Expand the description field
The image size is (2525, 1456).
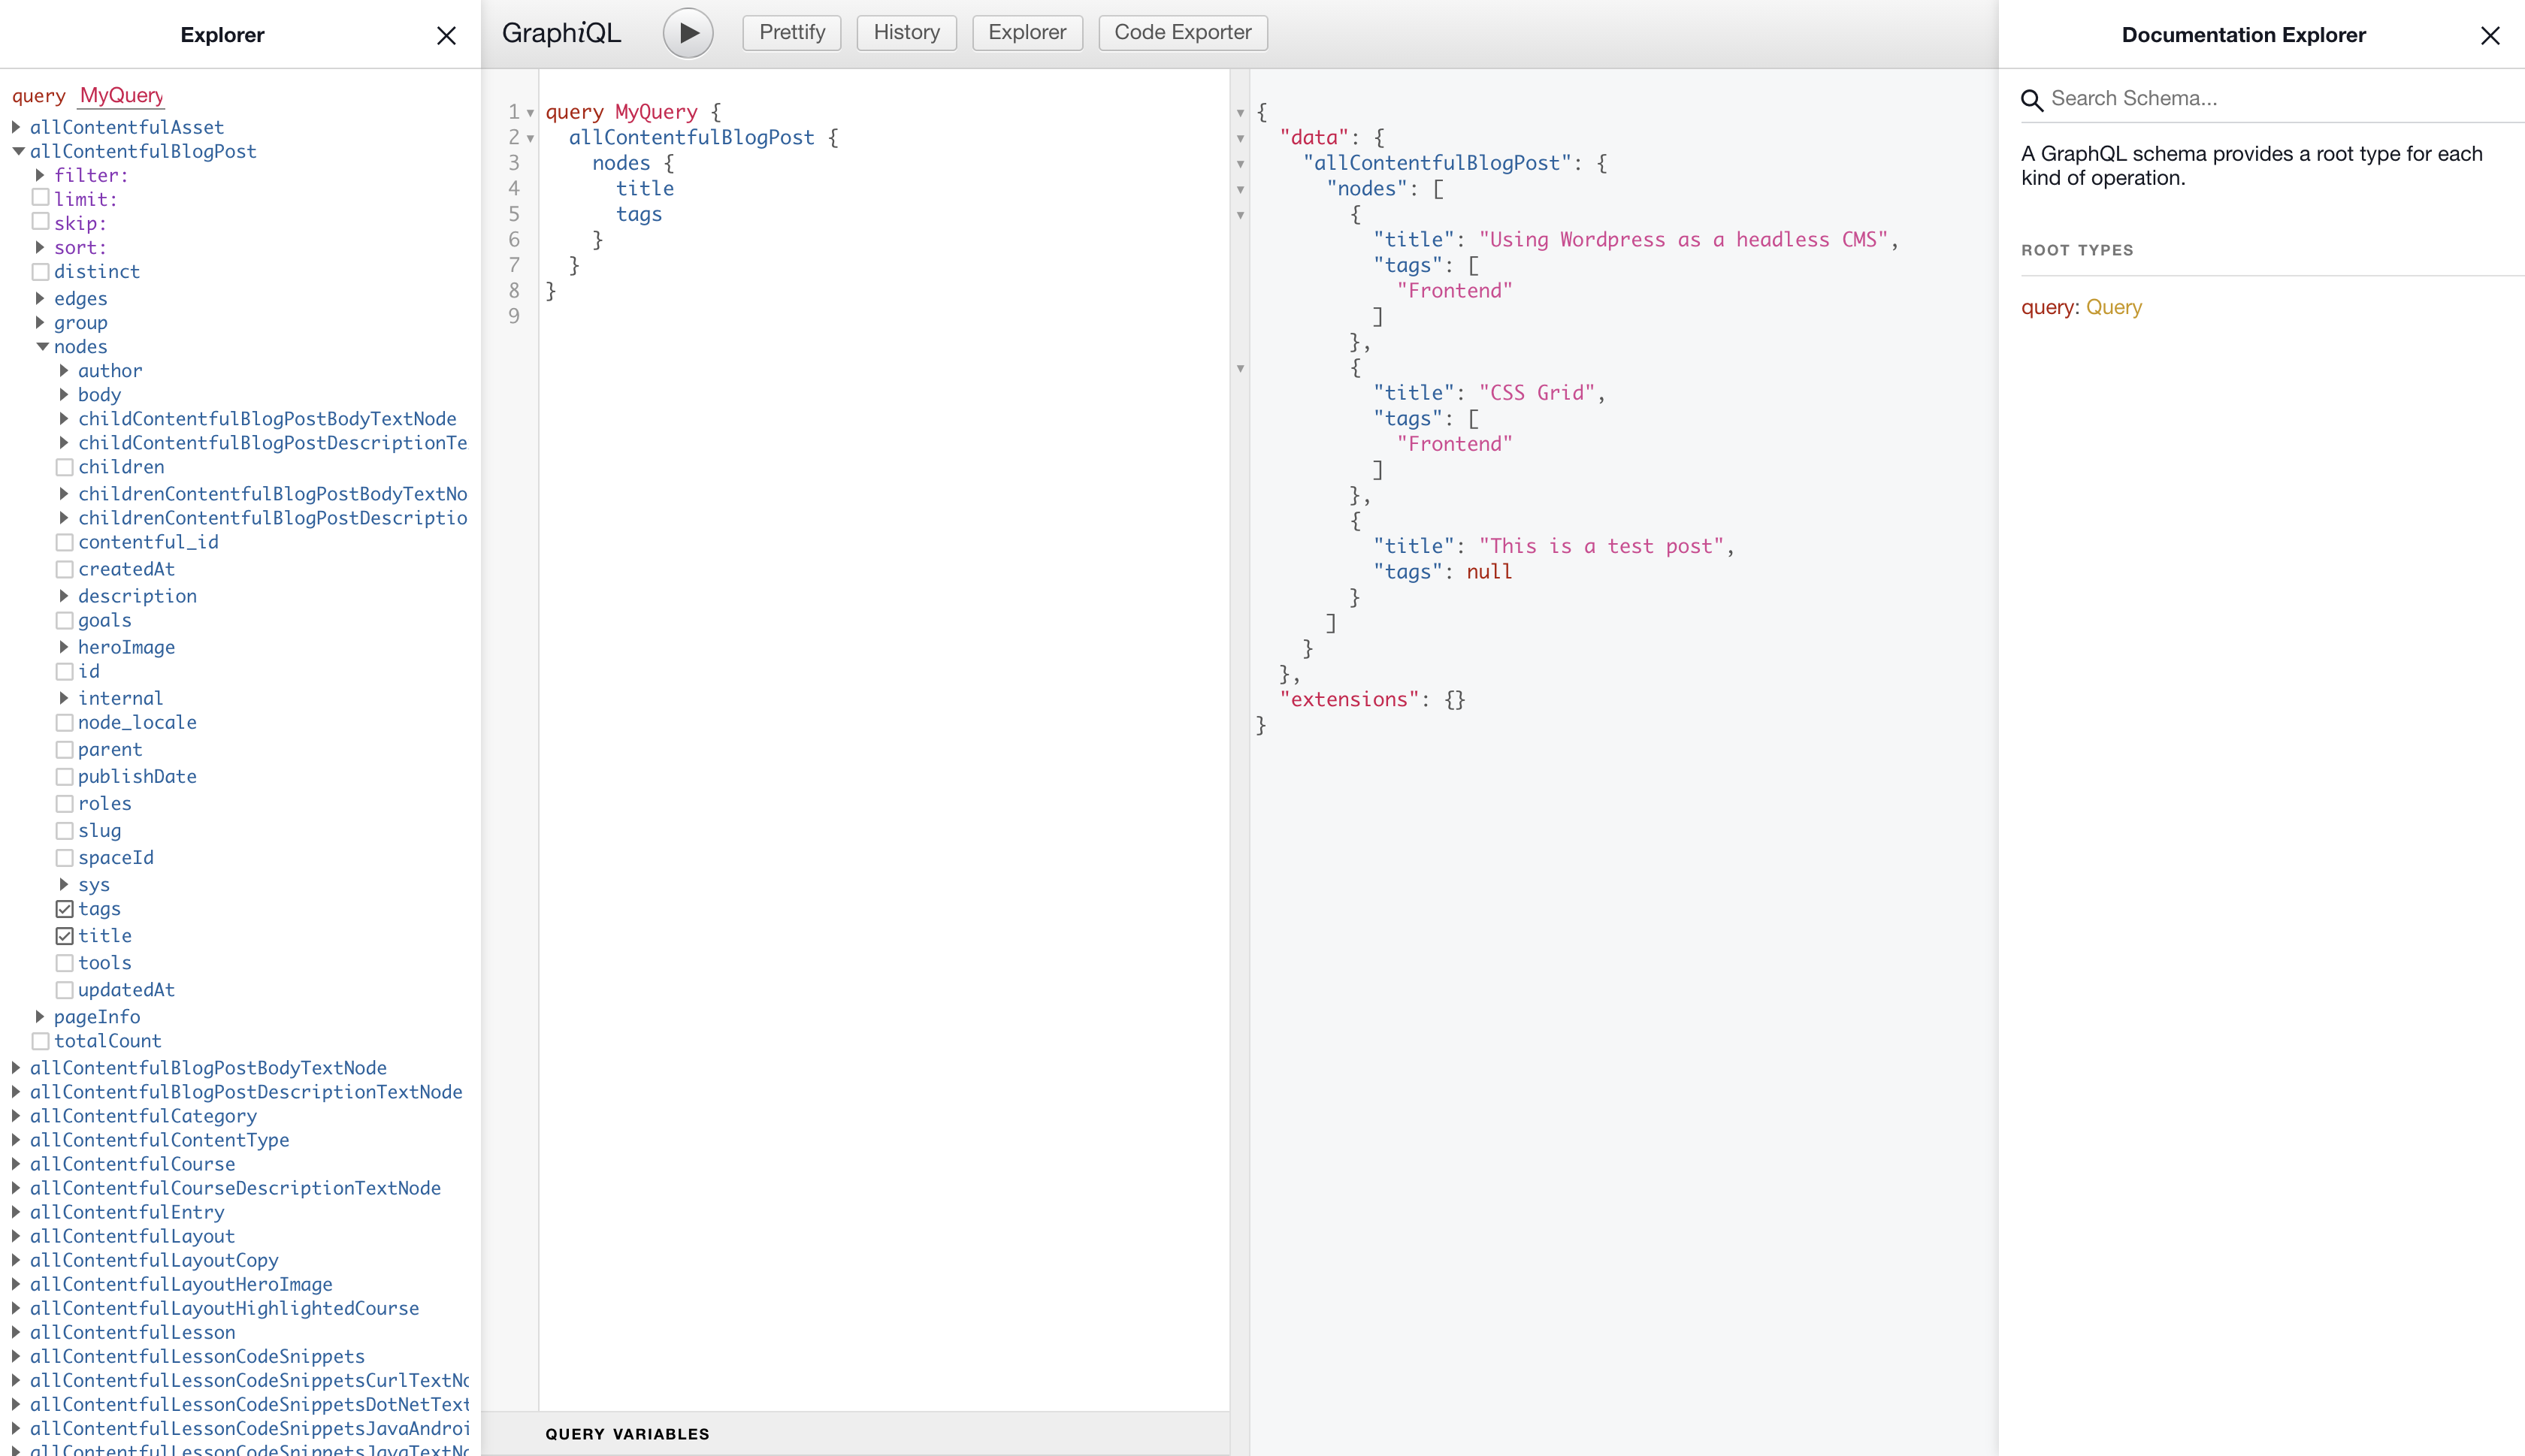tap(65, 596)
